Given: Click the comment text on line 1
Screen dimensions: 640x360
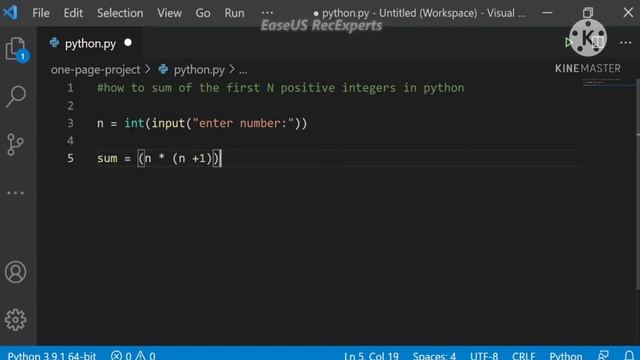Looking at the screenshot, I should 280,88.
